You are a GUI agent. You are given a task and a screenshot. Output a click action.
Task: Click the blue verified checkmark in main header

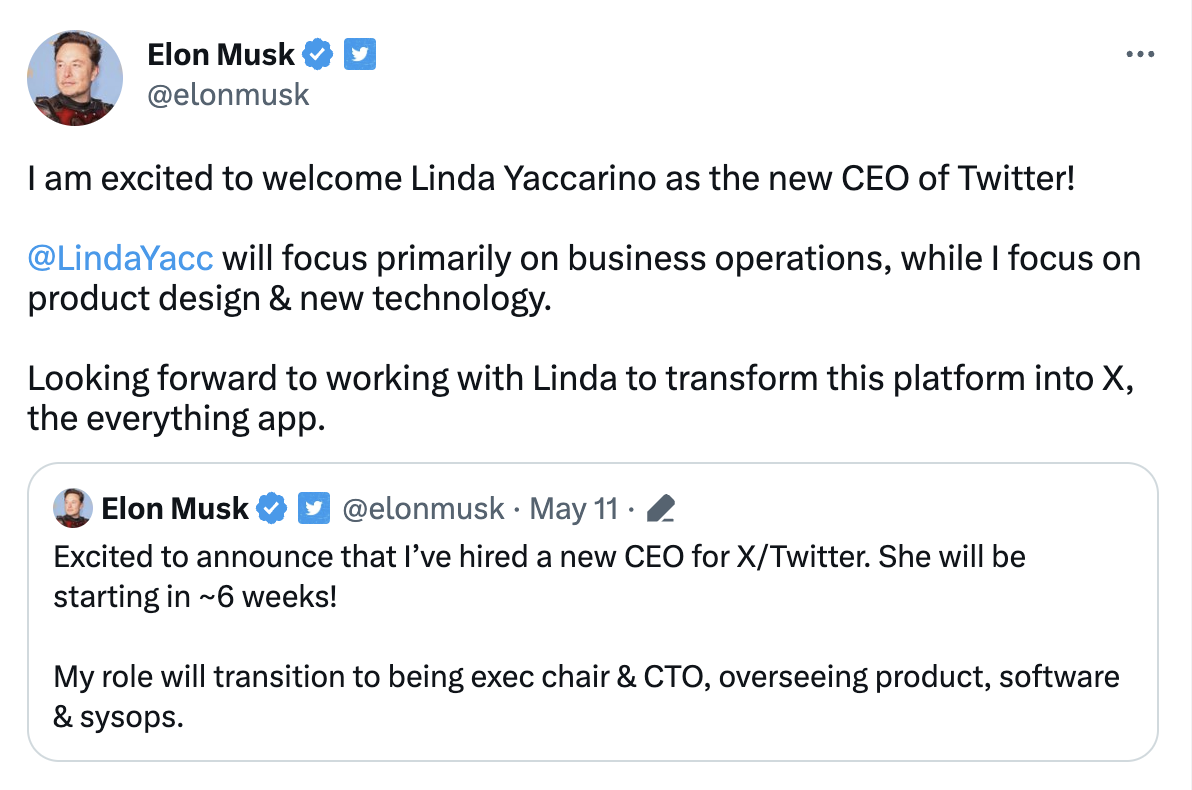(x=317, y=55)
